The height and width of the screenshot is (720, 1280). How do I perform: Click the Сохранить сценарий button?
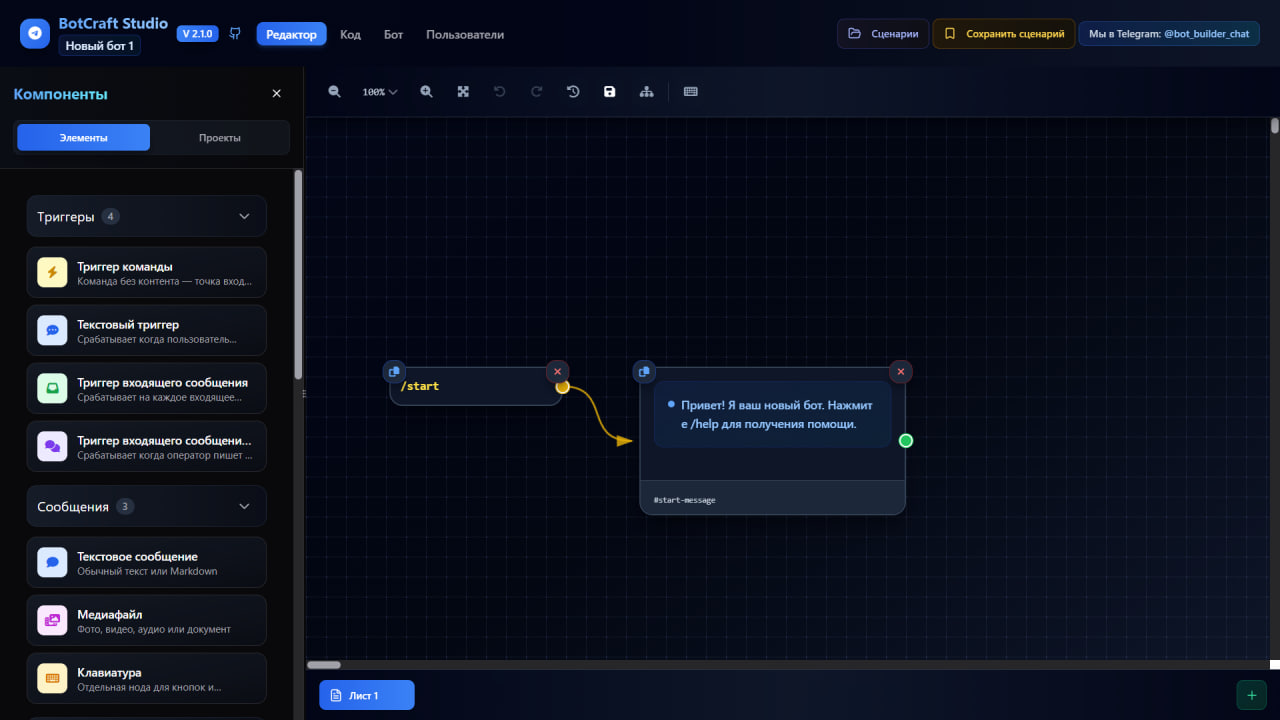click(1003, 33)
